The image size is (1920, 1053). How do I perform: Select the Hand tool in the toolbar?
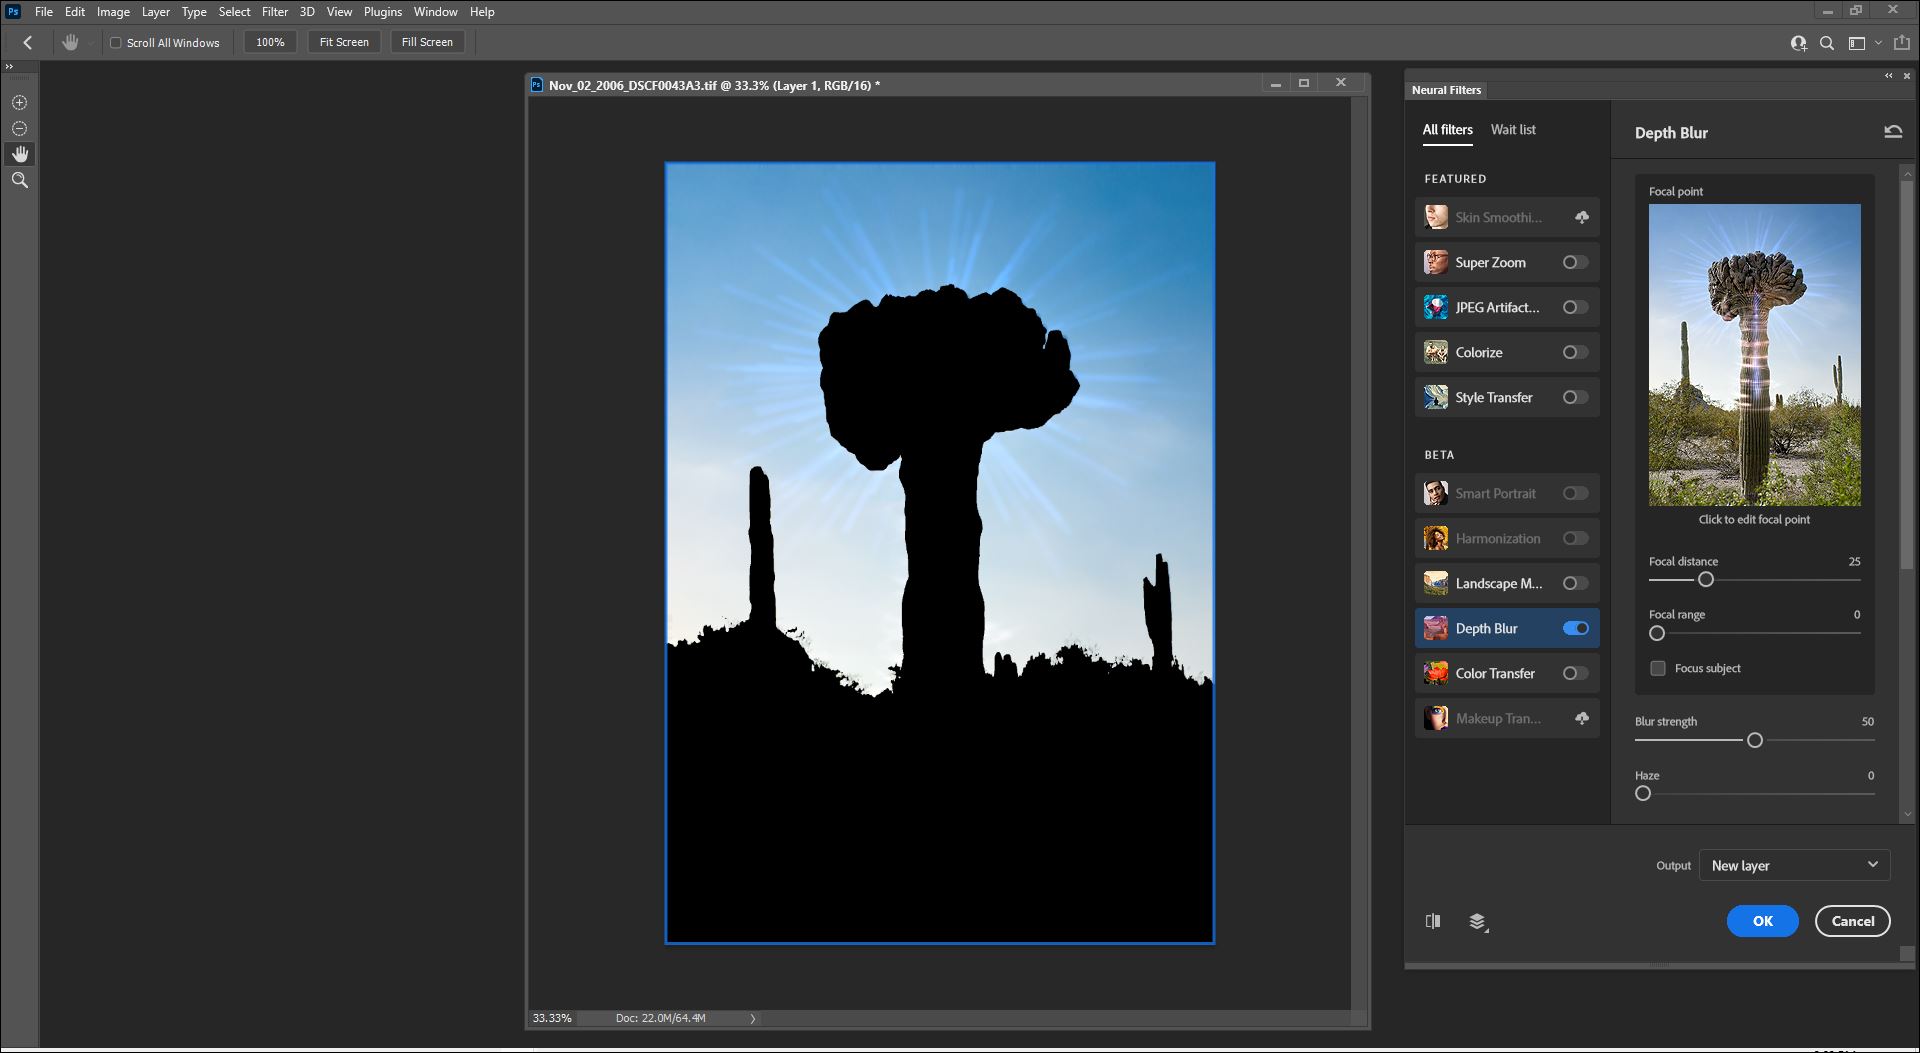click(19, 154)
